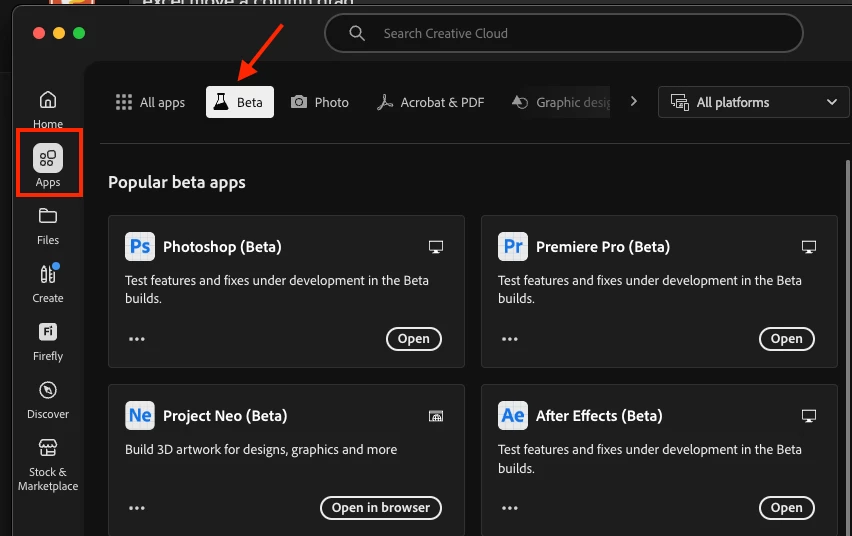Click the Premiere Pro (Beta) title text
The width and height of the screenshot is (852, 536).
pyautogui.click(x=603, y=247)
